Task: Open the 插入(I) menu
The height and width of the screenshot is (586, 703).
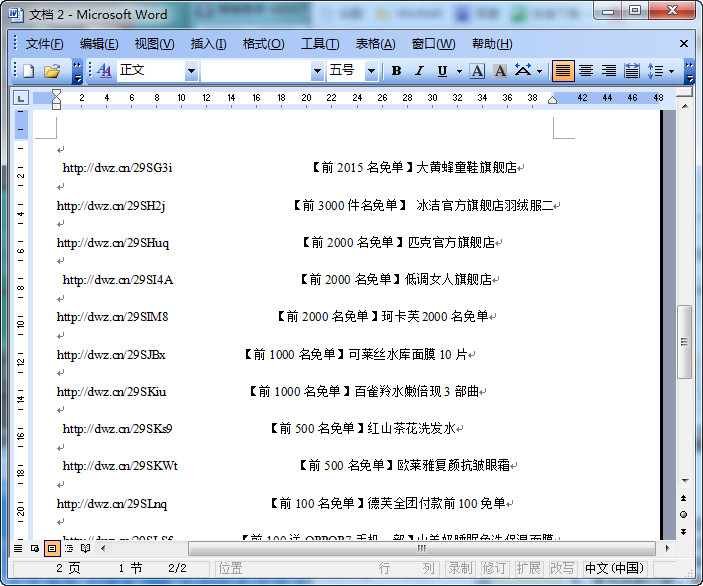Action: [208, 44]
